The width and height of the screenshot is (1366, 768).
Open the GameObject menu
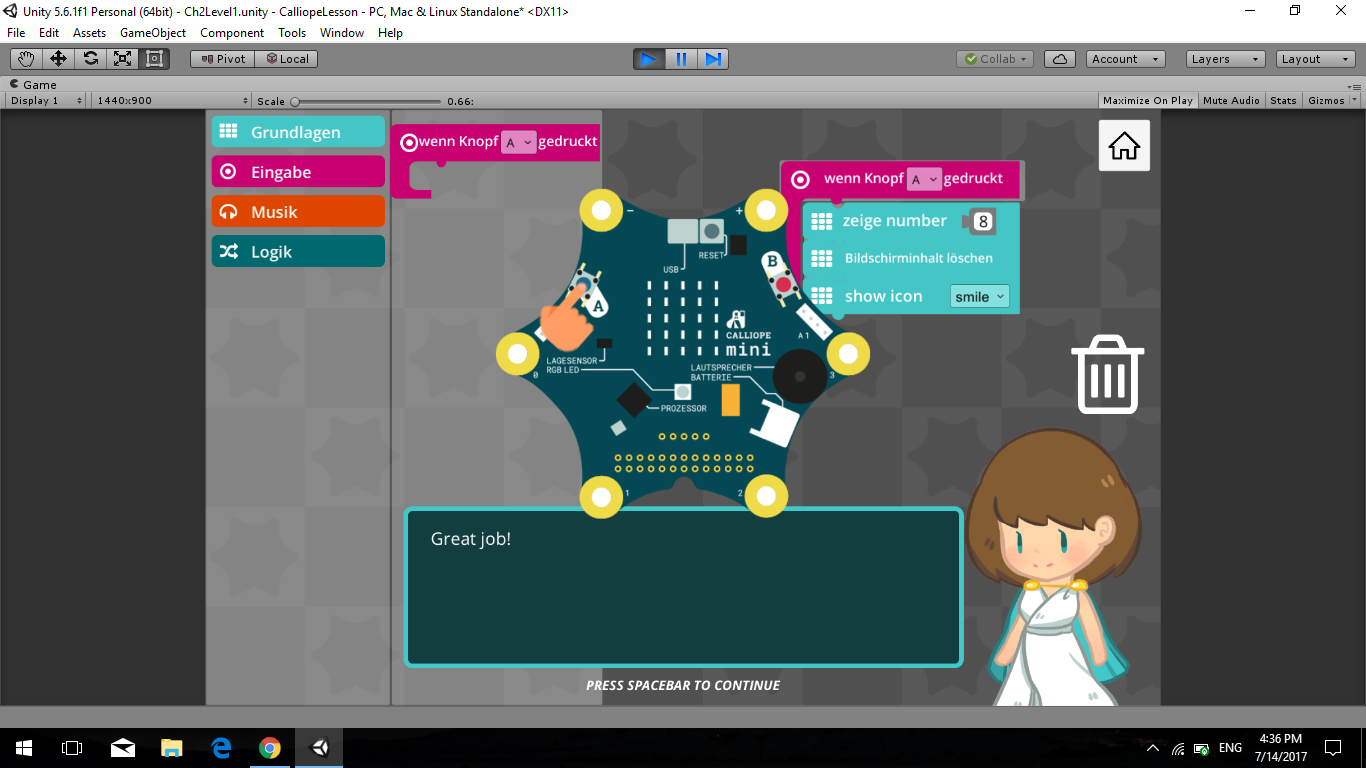coord(153,33)
